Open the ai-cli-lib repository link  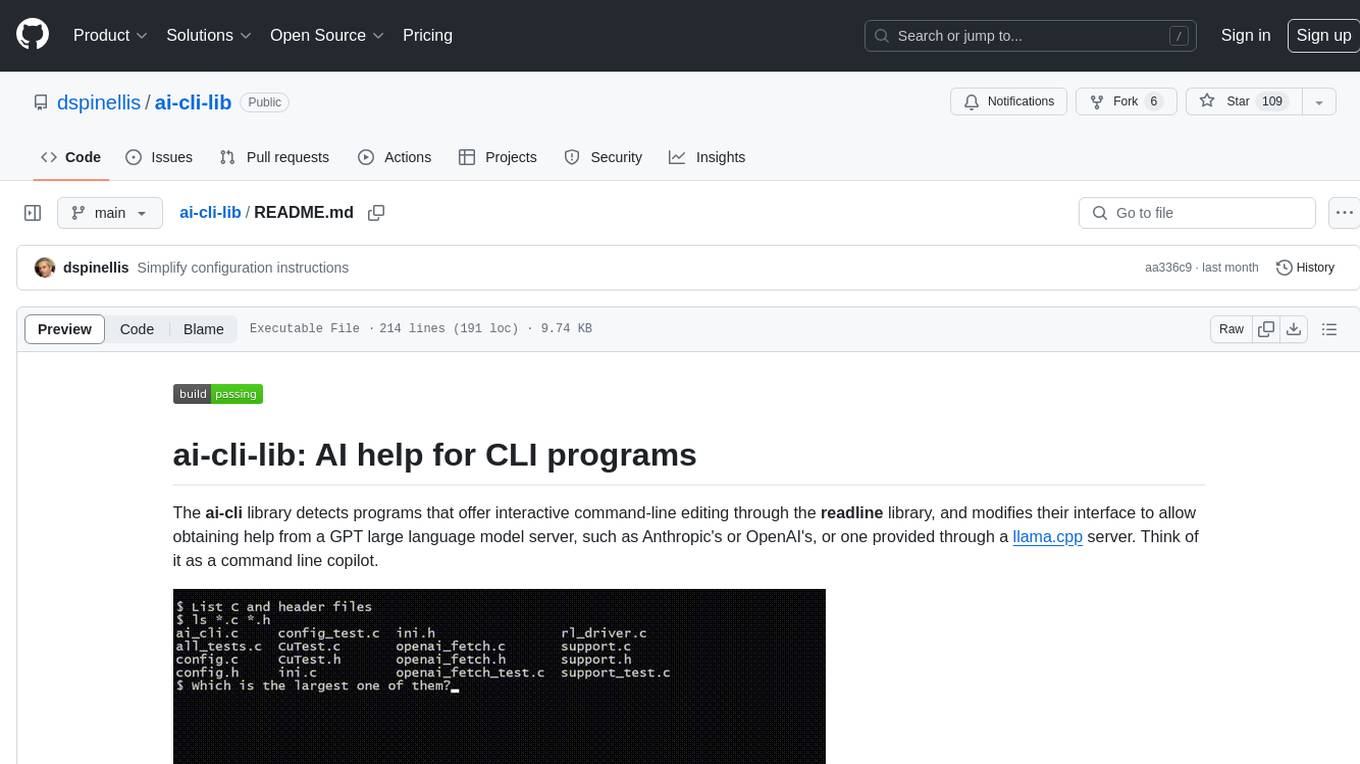pos(193,102)
